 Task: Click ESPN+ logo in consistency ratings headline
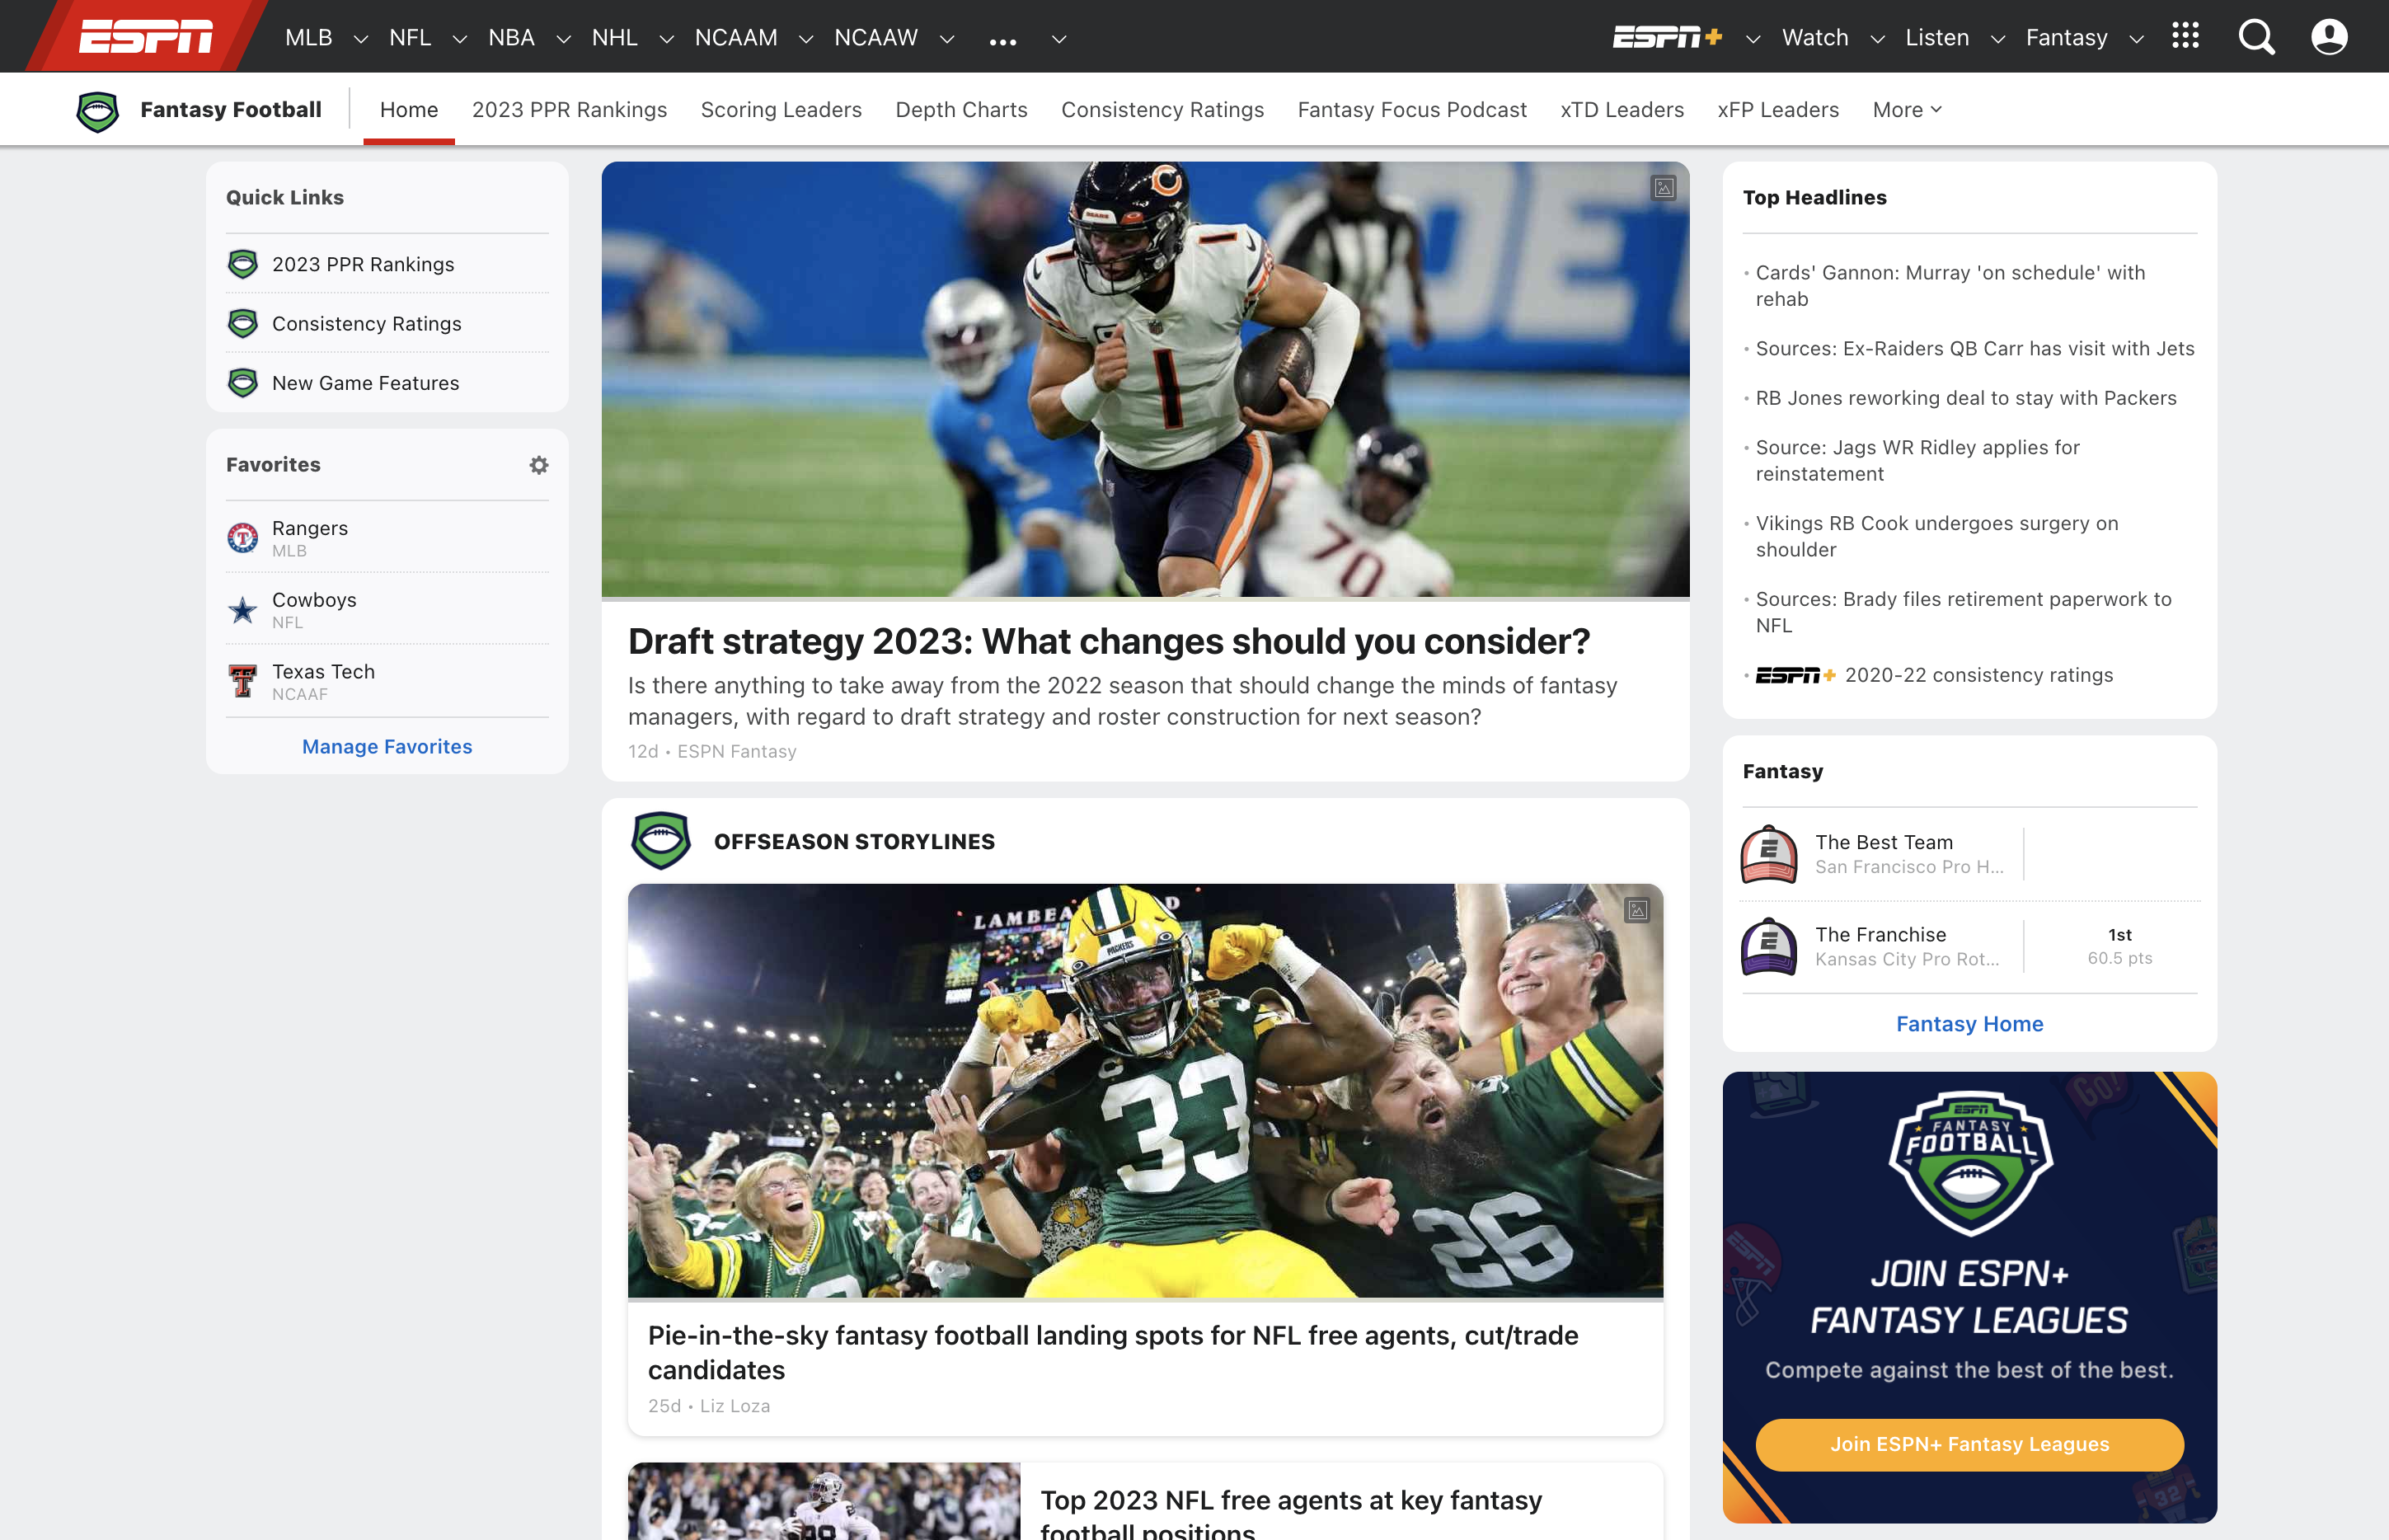1795,676
